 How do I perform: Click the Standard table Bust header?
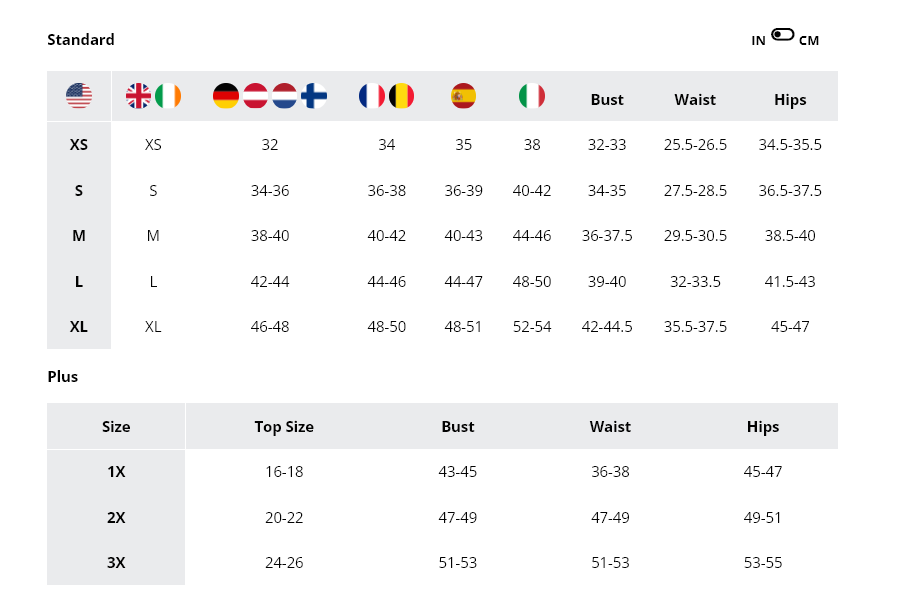[607, 100]
